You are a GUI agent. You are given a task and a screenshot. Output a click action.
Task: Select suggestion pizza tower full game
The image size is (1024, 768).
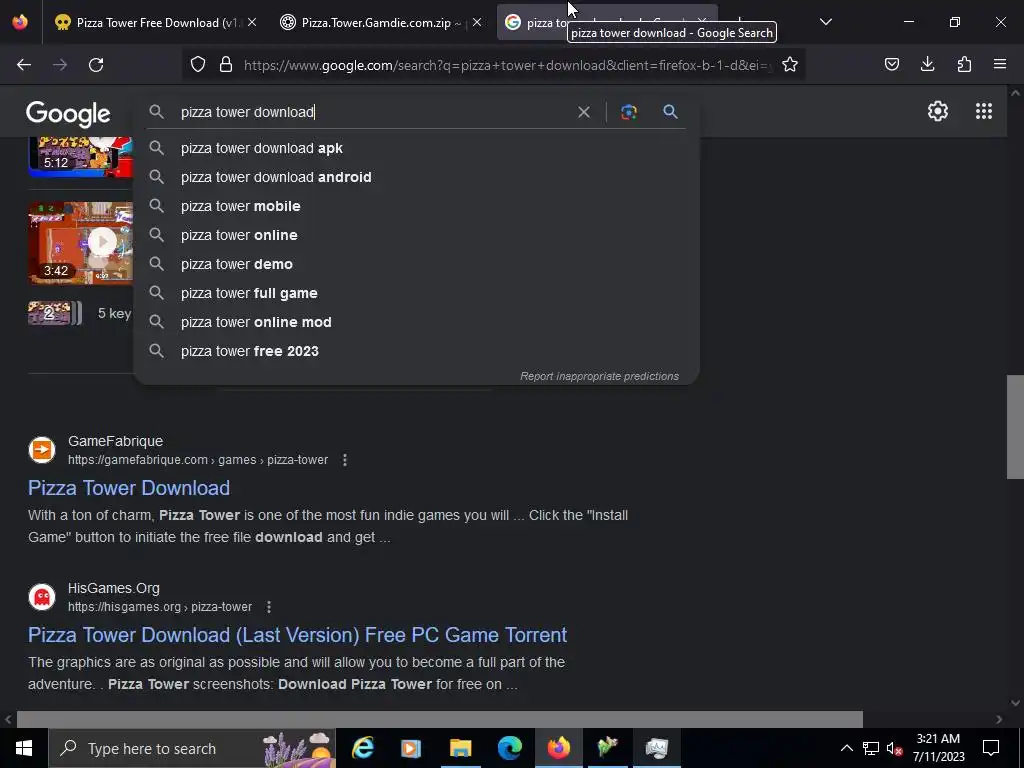pyautogui.click(x=416, y=293)
